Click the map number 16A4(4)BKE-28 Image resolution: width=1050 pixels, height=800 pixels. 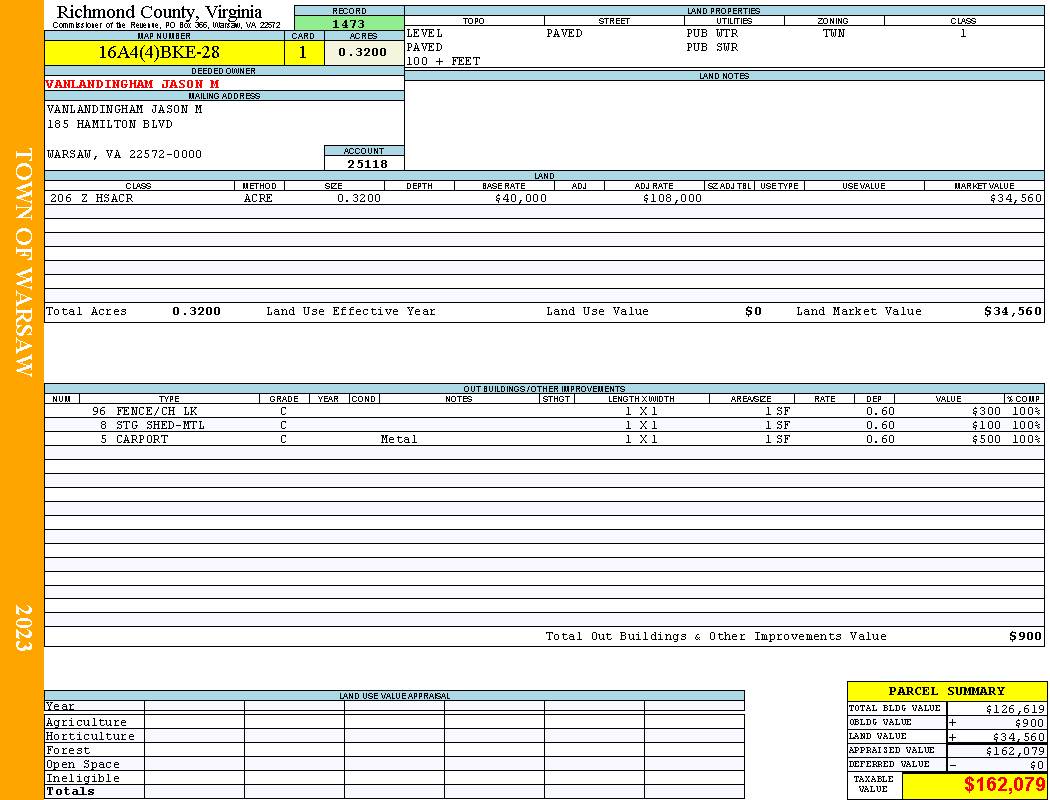click(x=159, y=52)
